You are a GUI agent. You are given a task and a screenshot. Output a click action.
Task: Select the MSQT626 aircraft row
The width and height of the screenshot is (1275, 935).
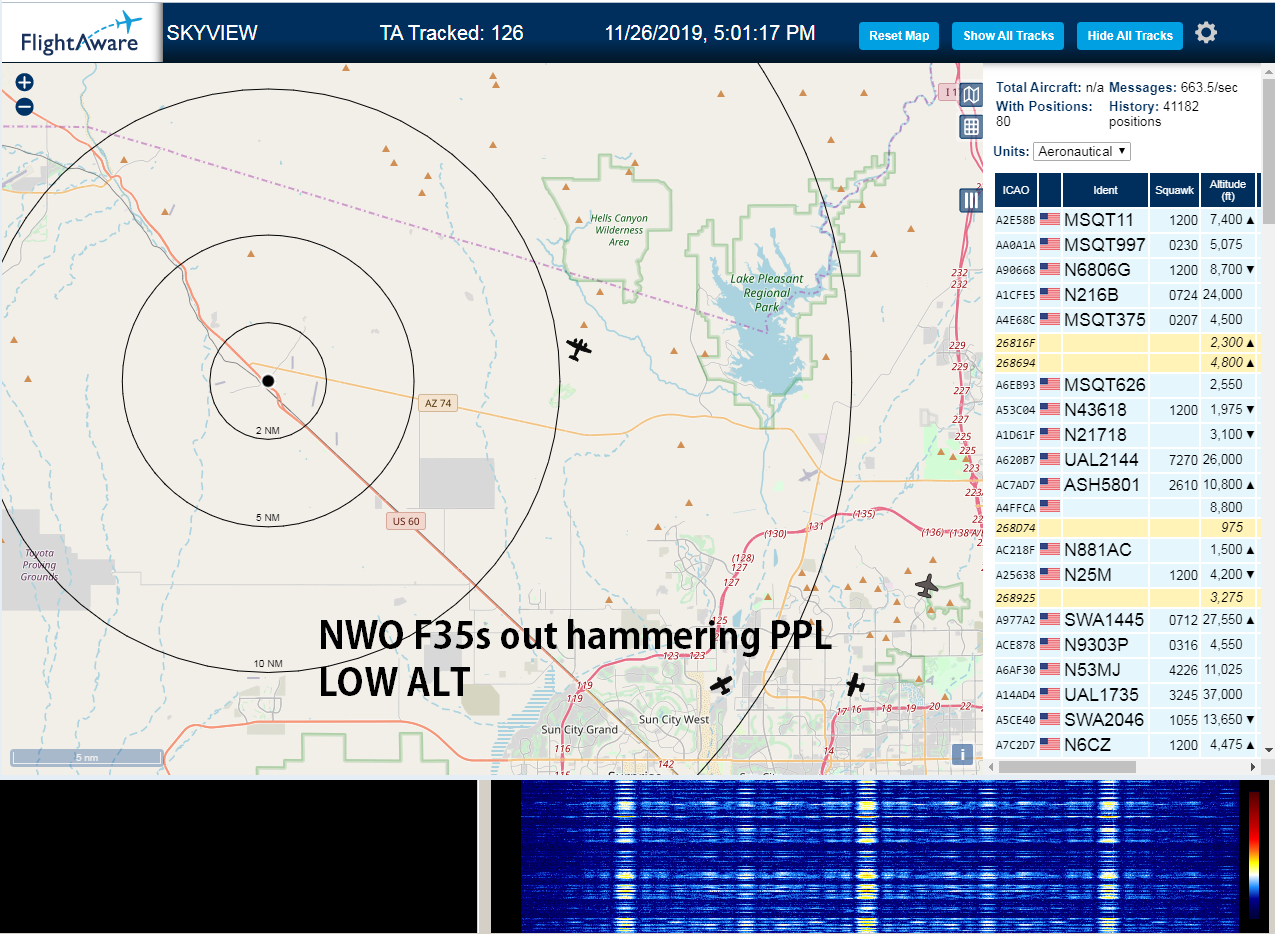[x=1125, y=385]
